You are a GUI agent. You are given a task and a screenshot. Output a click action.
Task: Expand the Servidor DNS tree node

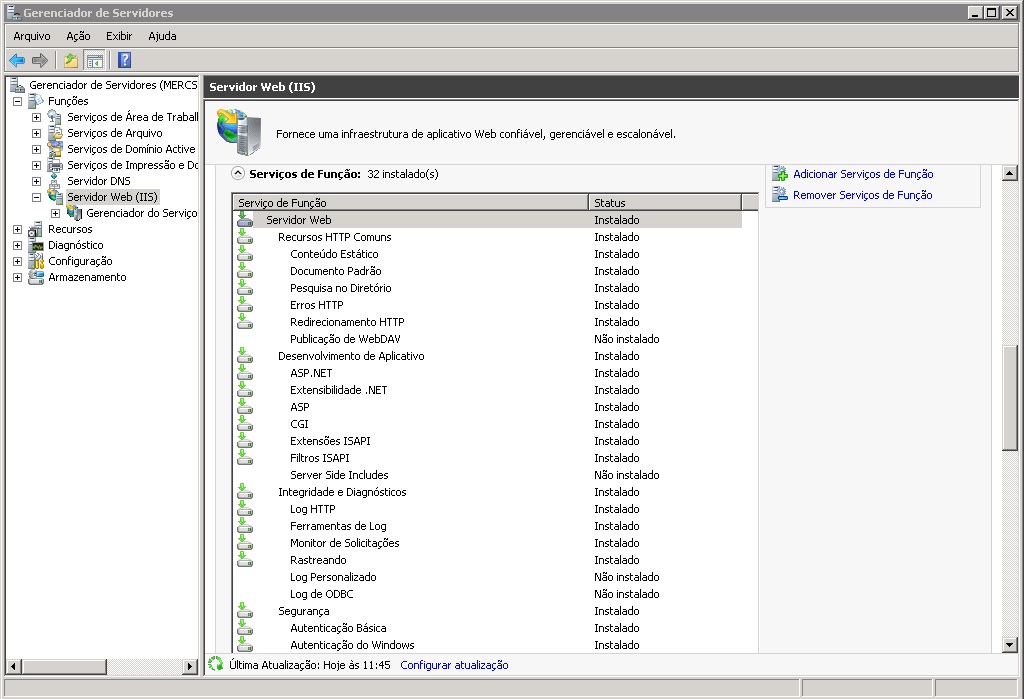(x=37, y=181)
